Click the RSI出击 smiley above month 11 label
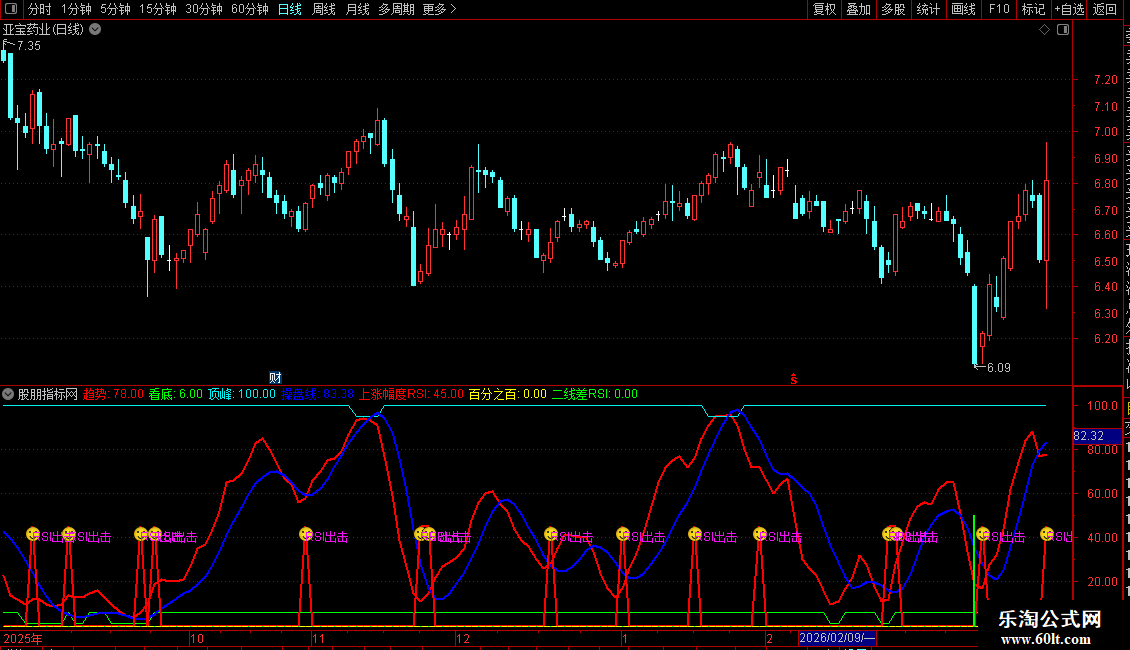Screen dimensions: 1130x650 coord(306,534)
